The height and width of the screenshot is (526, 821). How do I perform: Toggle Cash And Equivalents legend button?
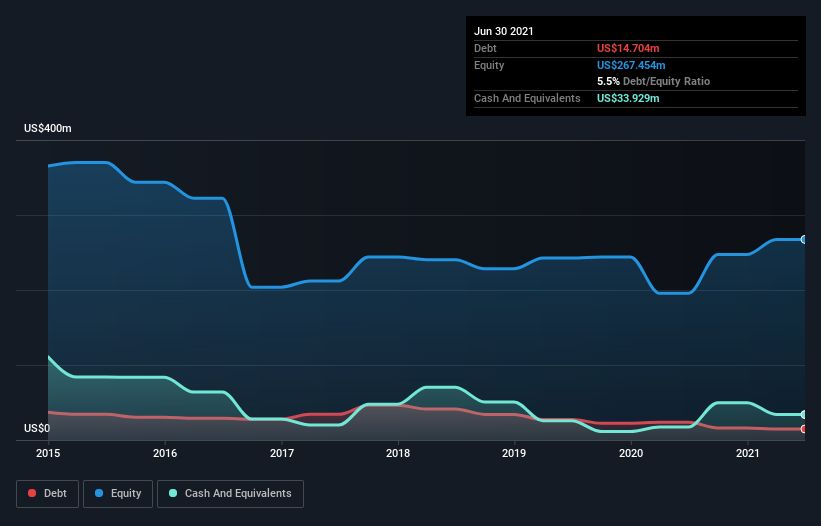point(230,494)
